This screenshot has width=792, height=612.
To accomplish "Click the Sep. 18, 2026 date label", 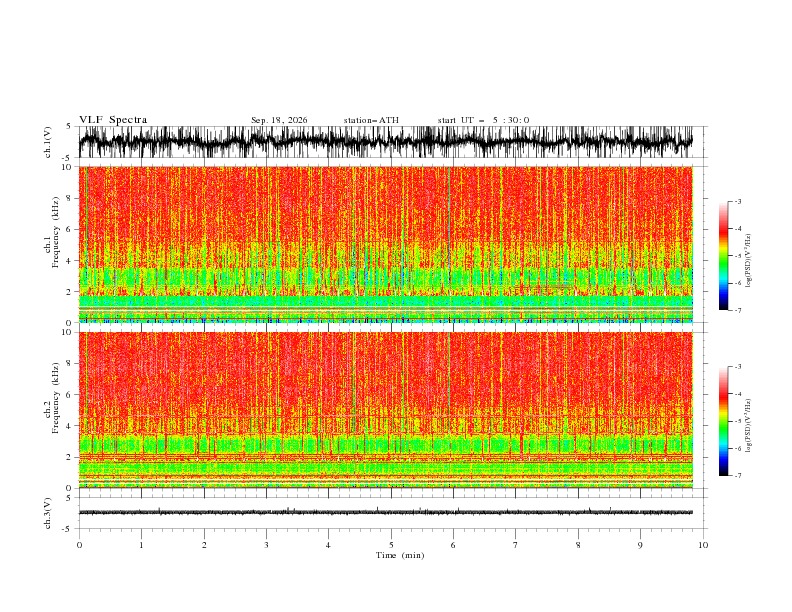I will 279,120.
